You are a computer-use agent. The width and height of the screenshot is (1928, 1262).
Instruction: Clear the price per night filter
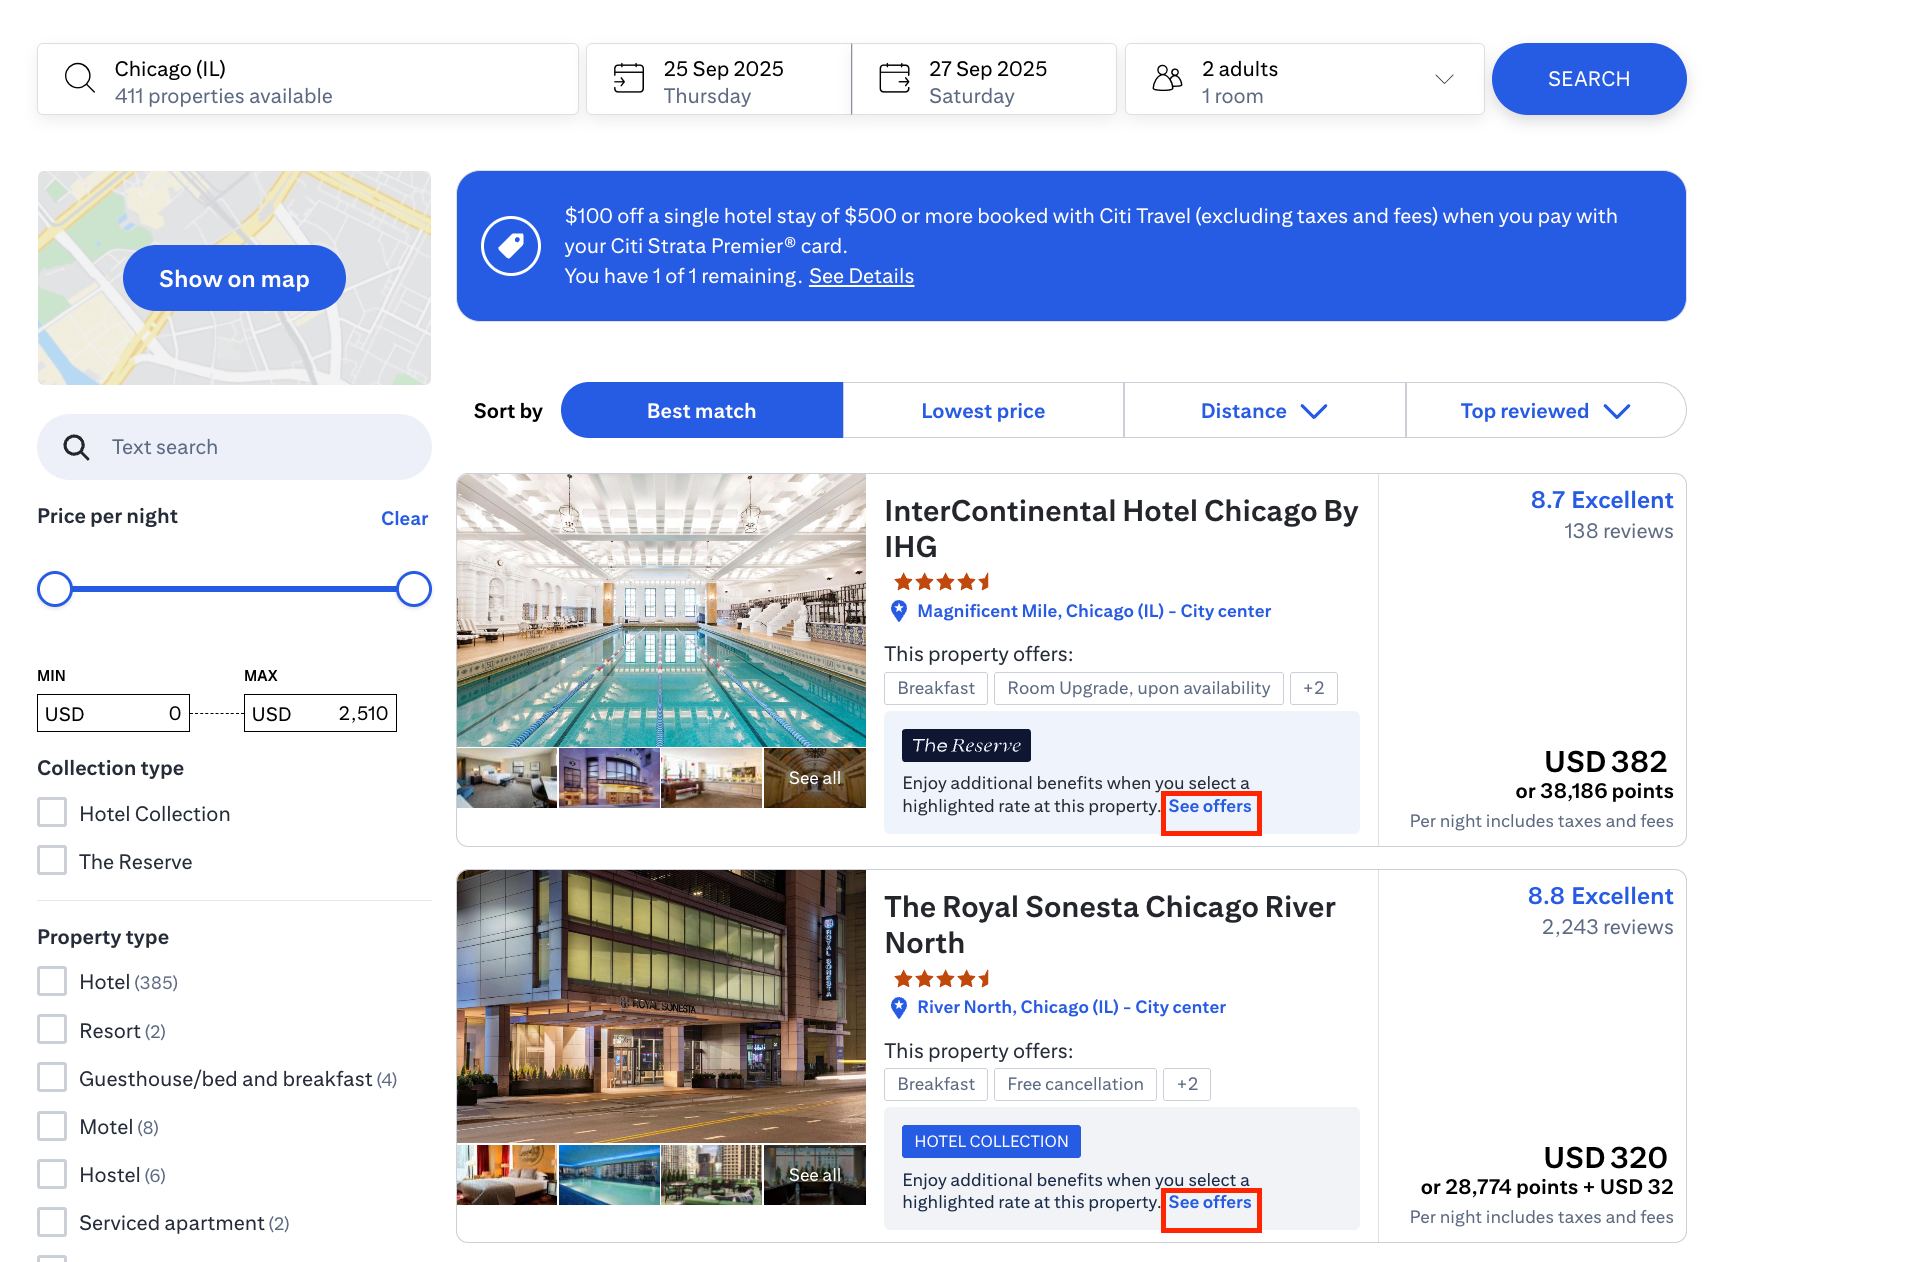point(404,518)
